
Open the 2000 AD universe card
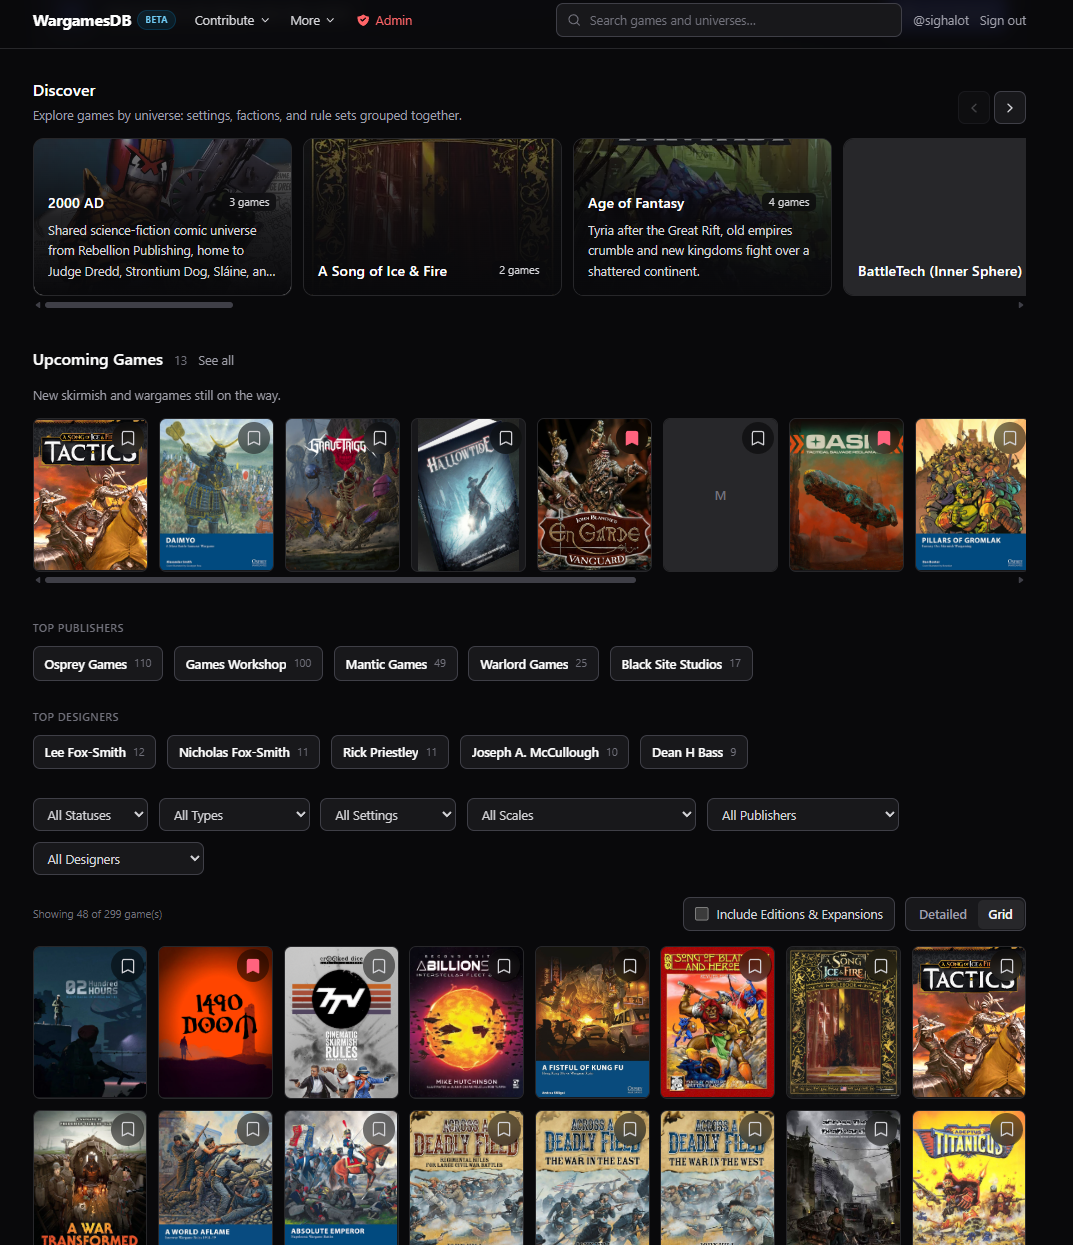pyautogui.click(x=162, y=217)
